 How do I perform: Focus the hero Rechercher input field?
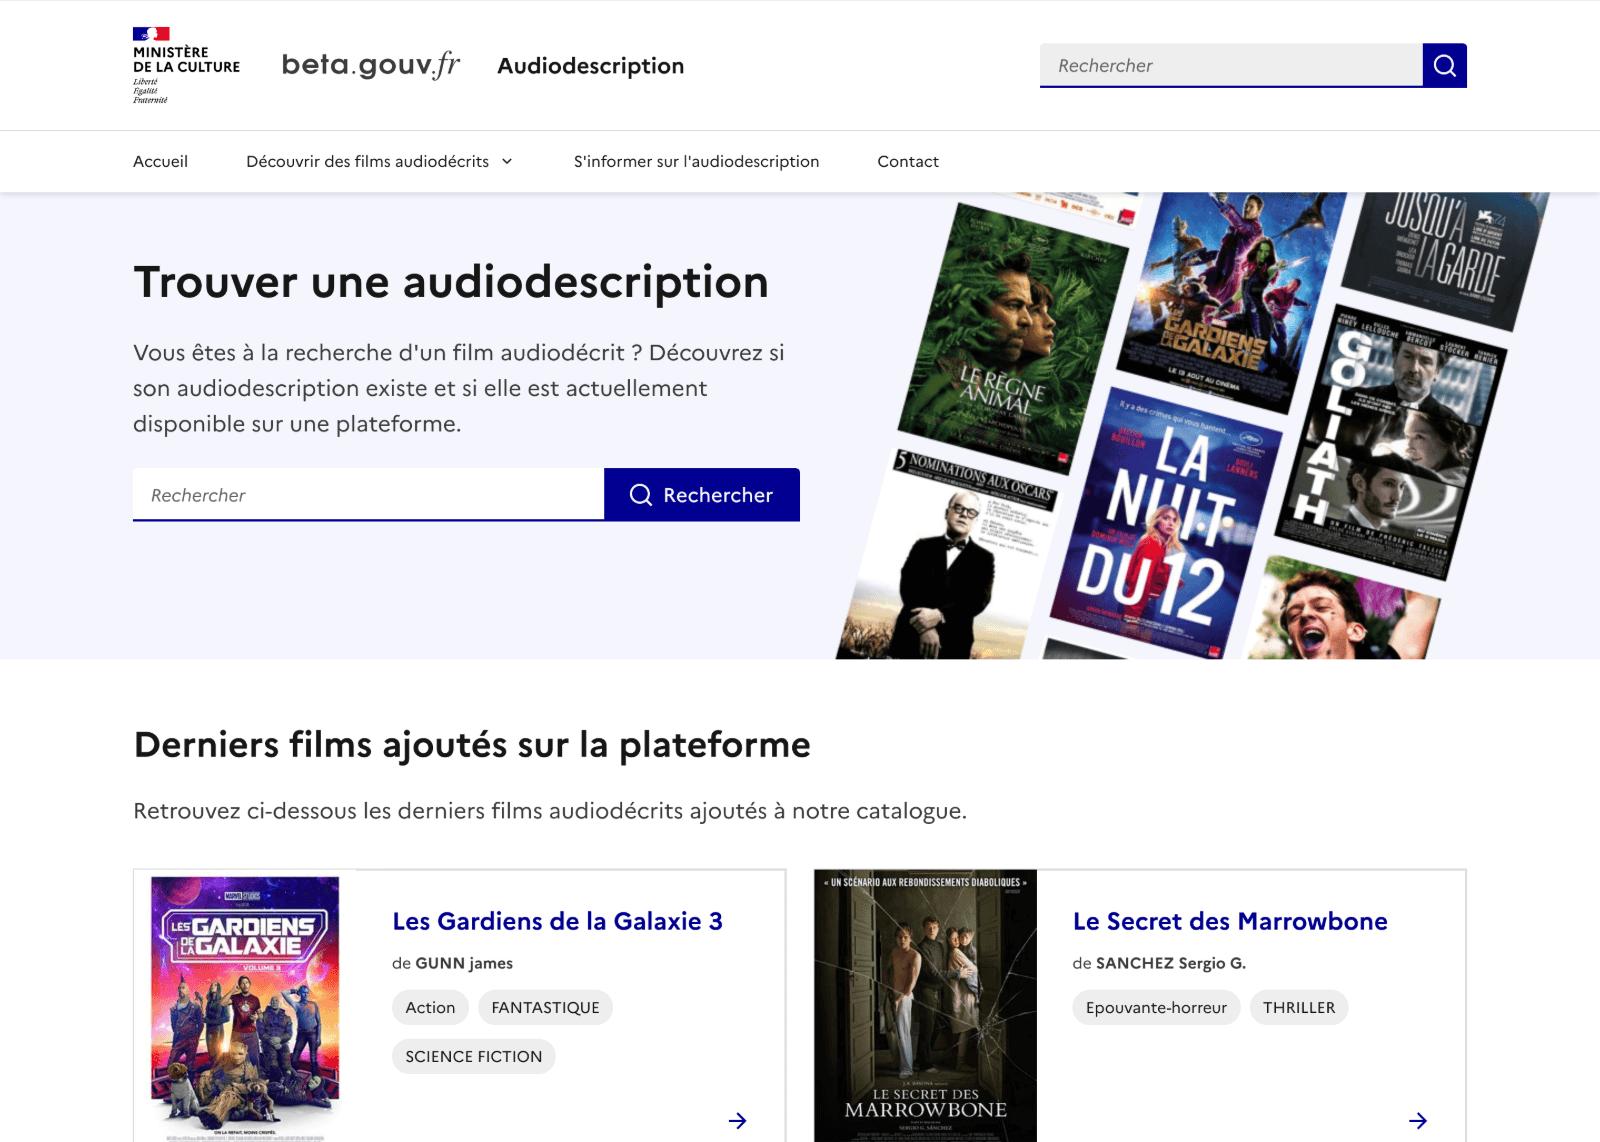pyautogui.click(x=368, y=495)
